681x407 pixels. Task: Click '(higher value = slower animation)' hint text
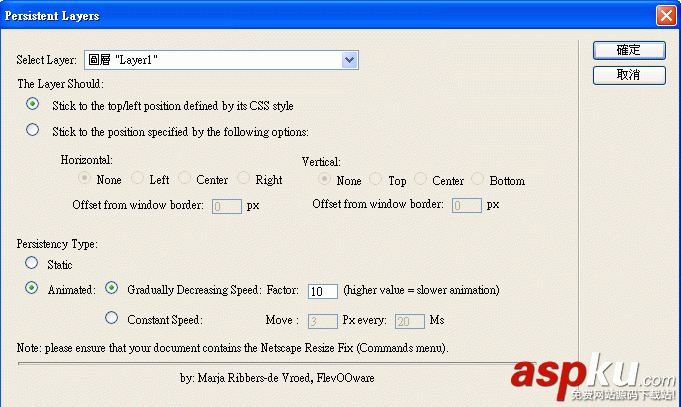coord(421,290)
